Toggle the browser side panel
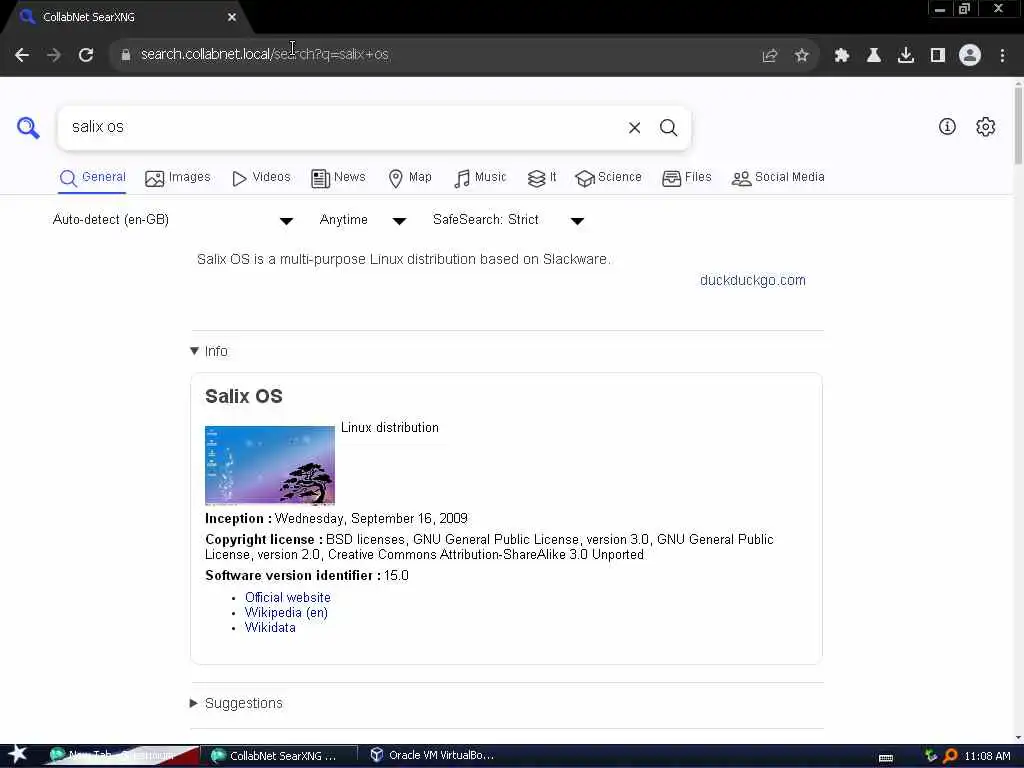The height and width of the screenshot is (768, 1024). coord(938,56)
